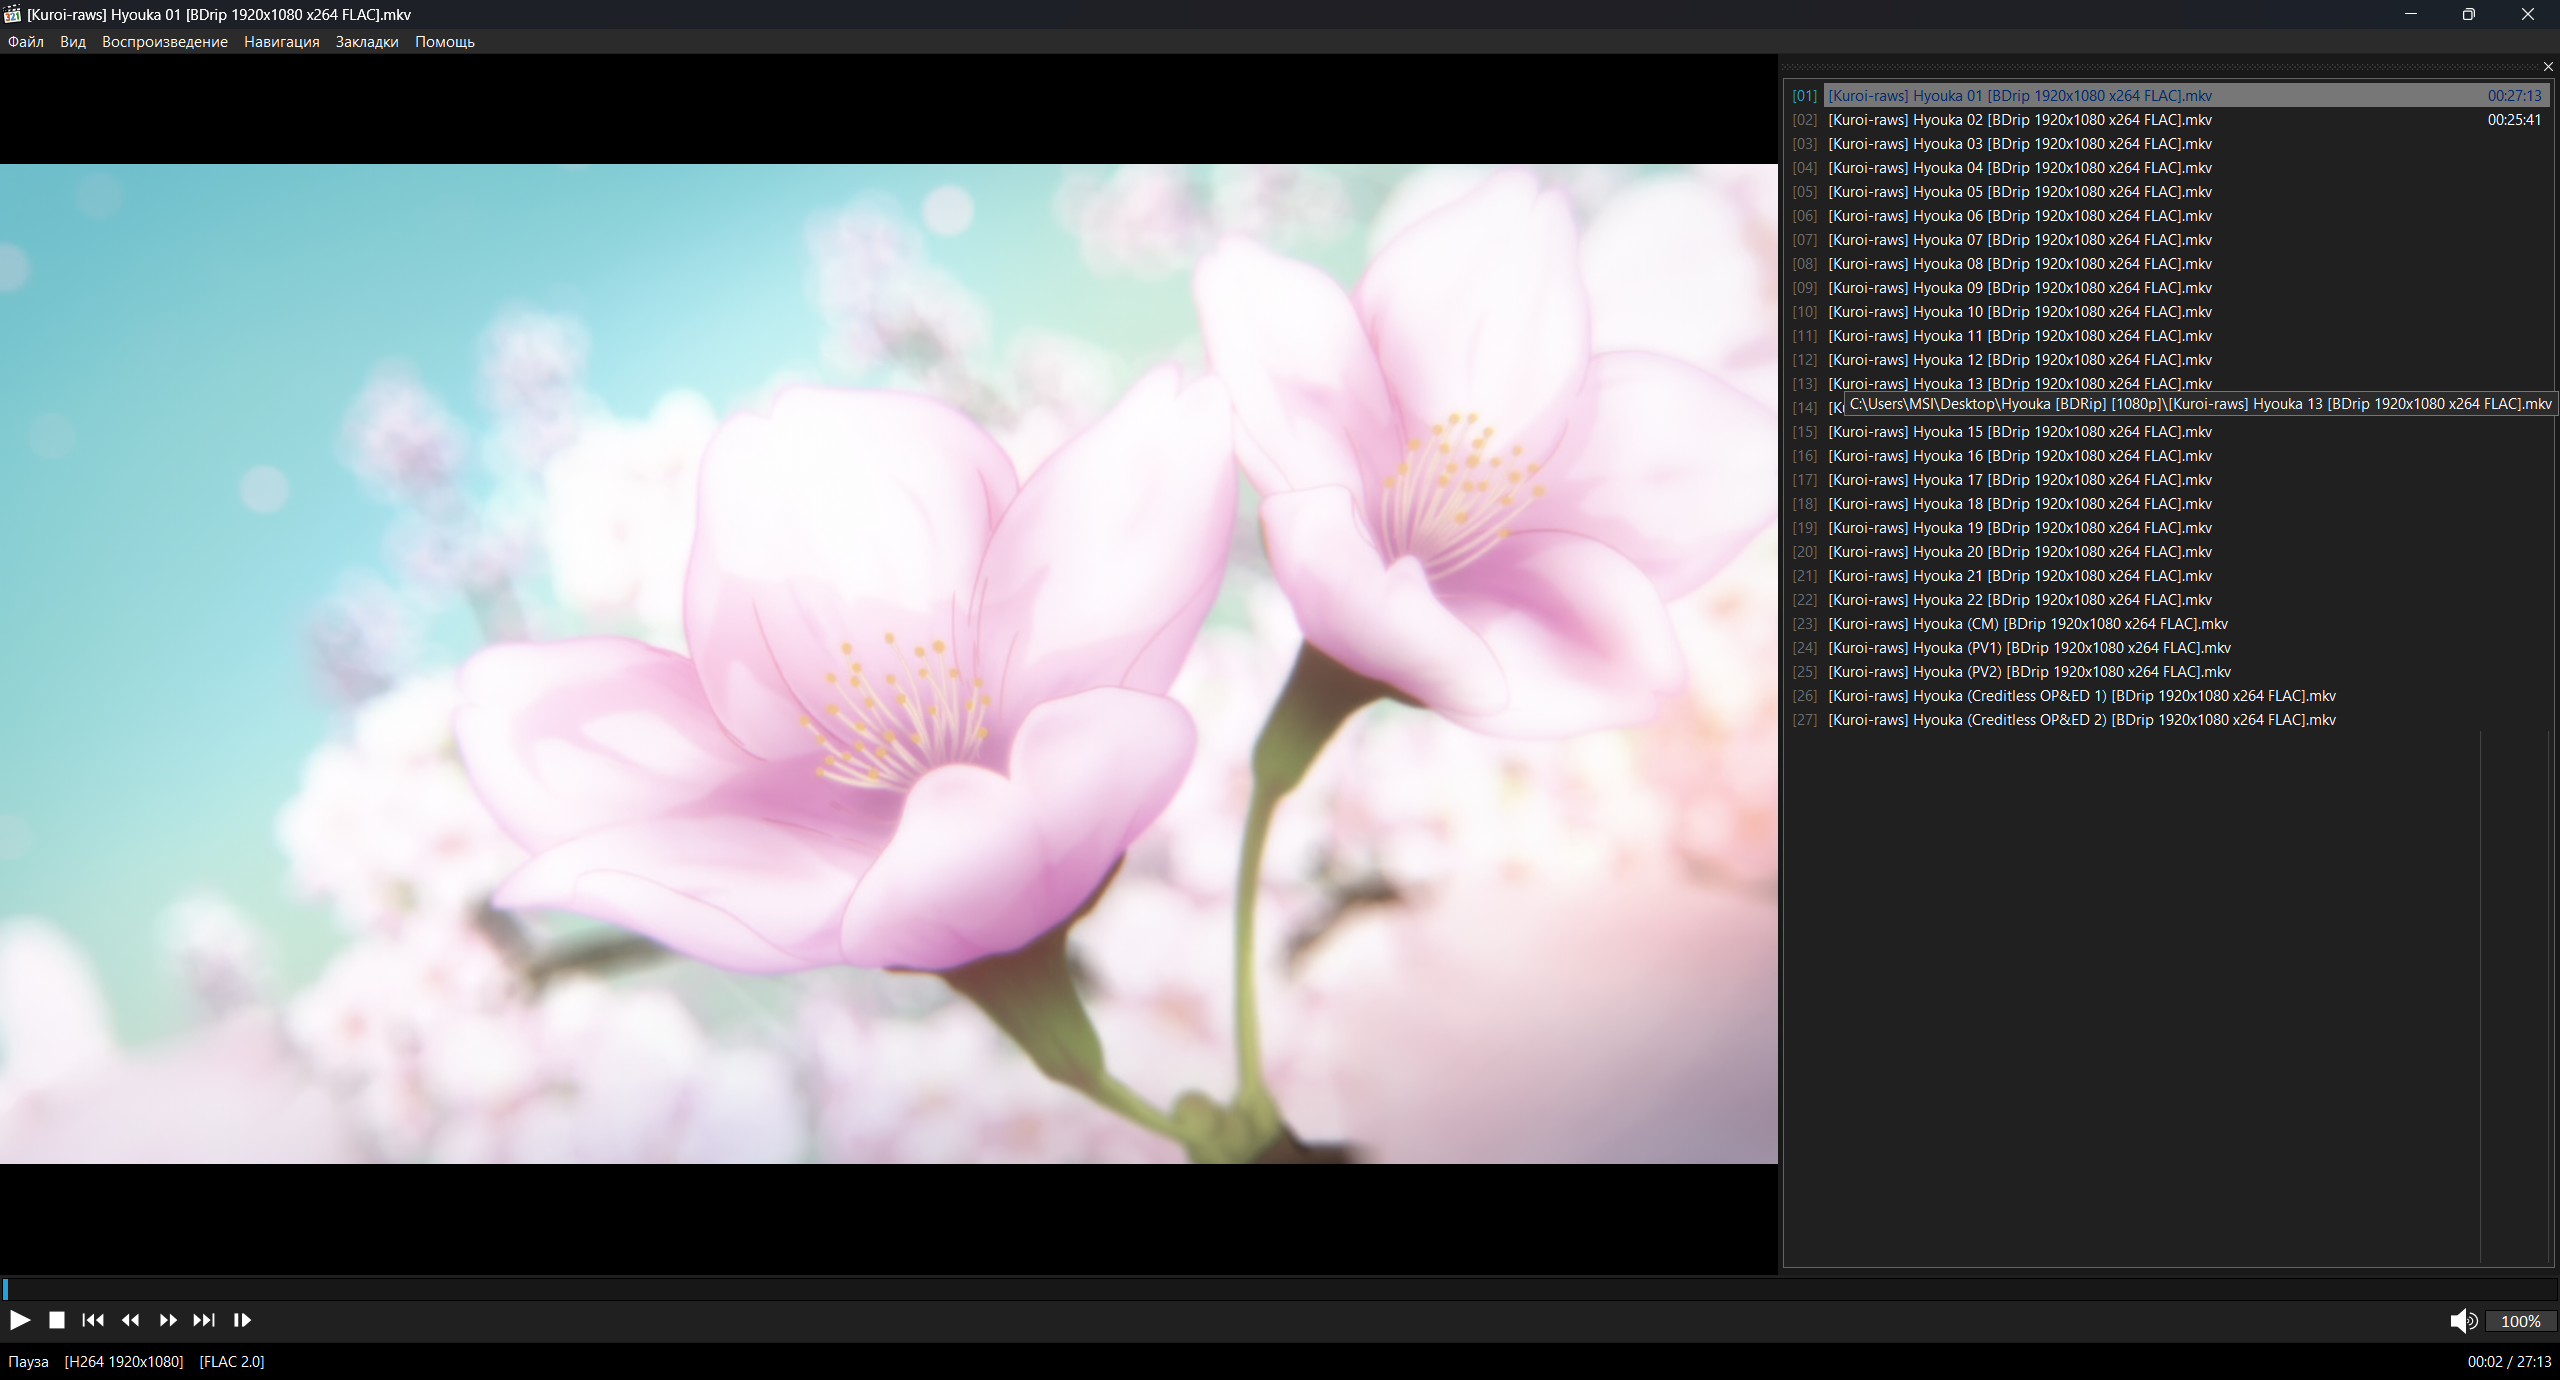Viewport: 2560px width, 1380px height.
Task: Skip to the next track
Action: coord(204,1320)
